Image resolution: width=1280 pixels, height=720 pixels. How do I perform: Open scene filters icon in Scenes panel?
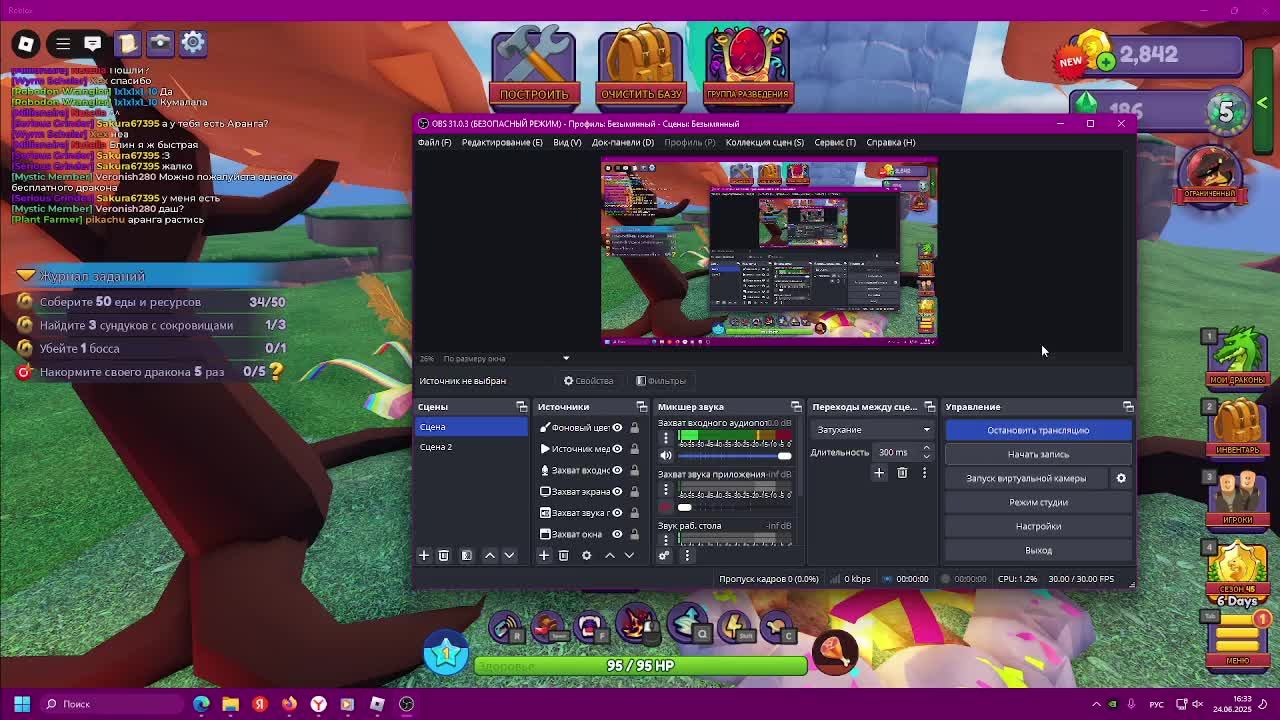click(466, 555)
